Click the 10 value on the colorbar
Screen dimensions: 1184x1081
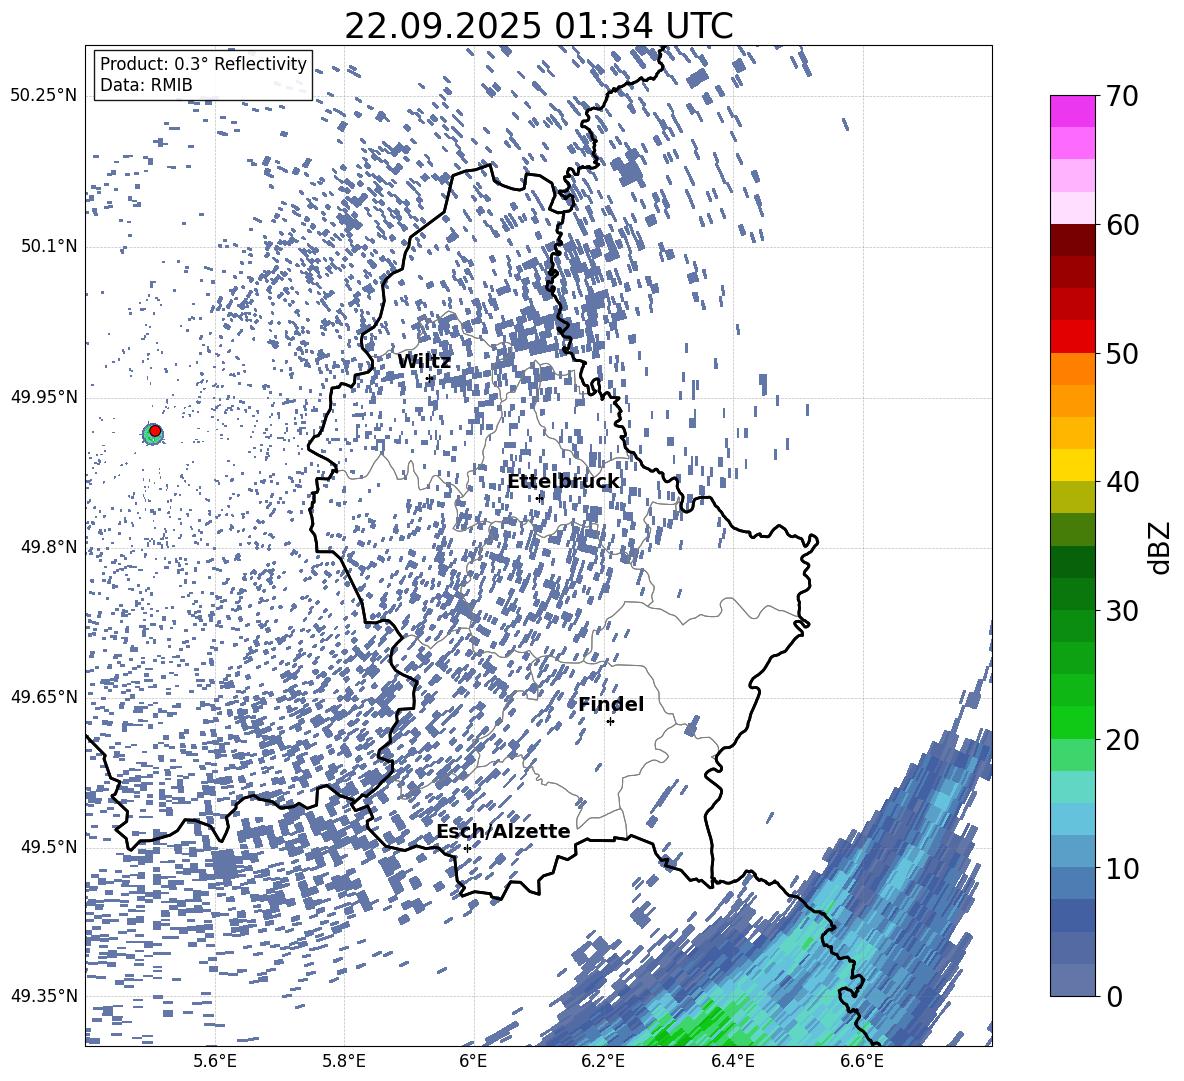coord(1121,868)
